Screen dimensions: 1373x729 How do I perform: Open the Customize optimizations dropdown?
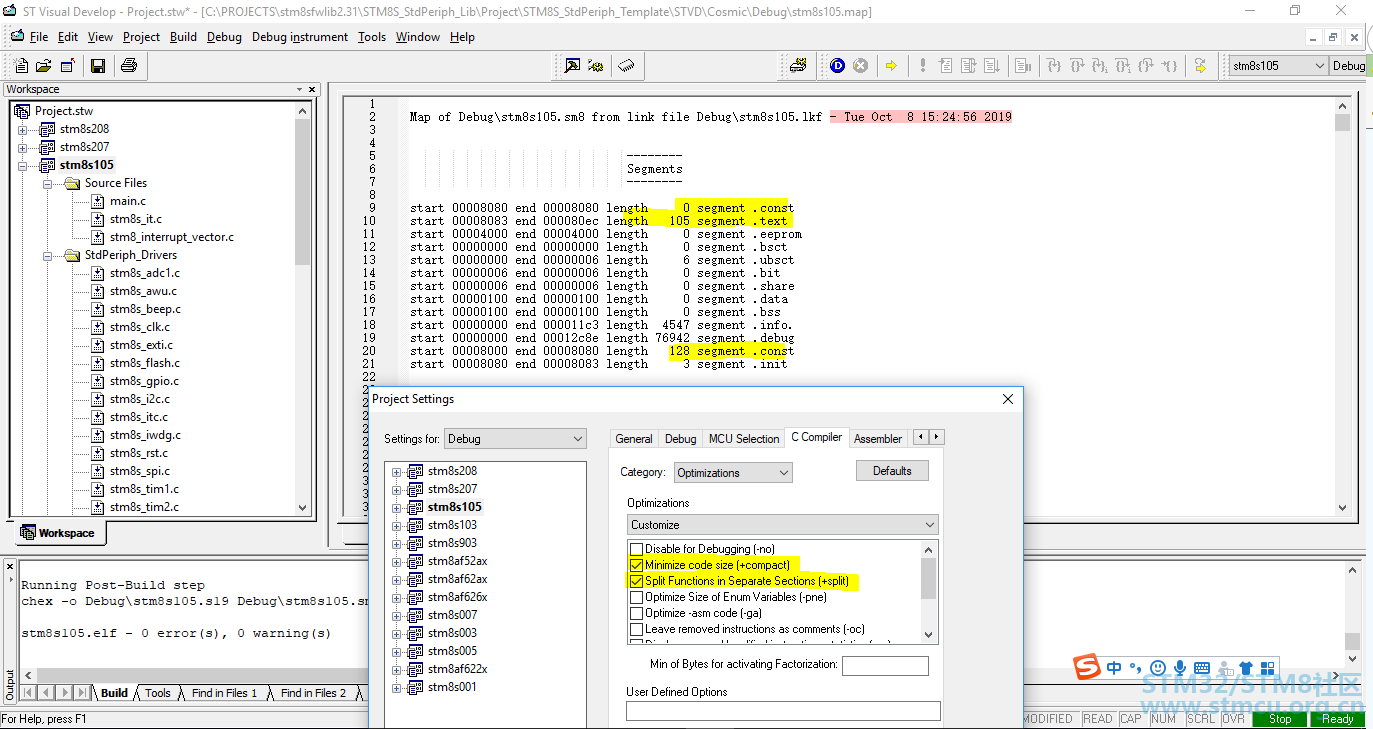pos(783,525)
